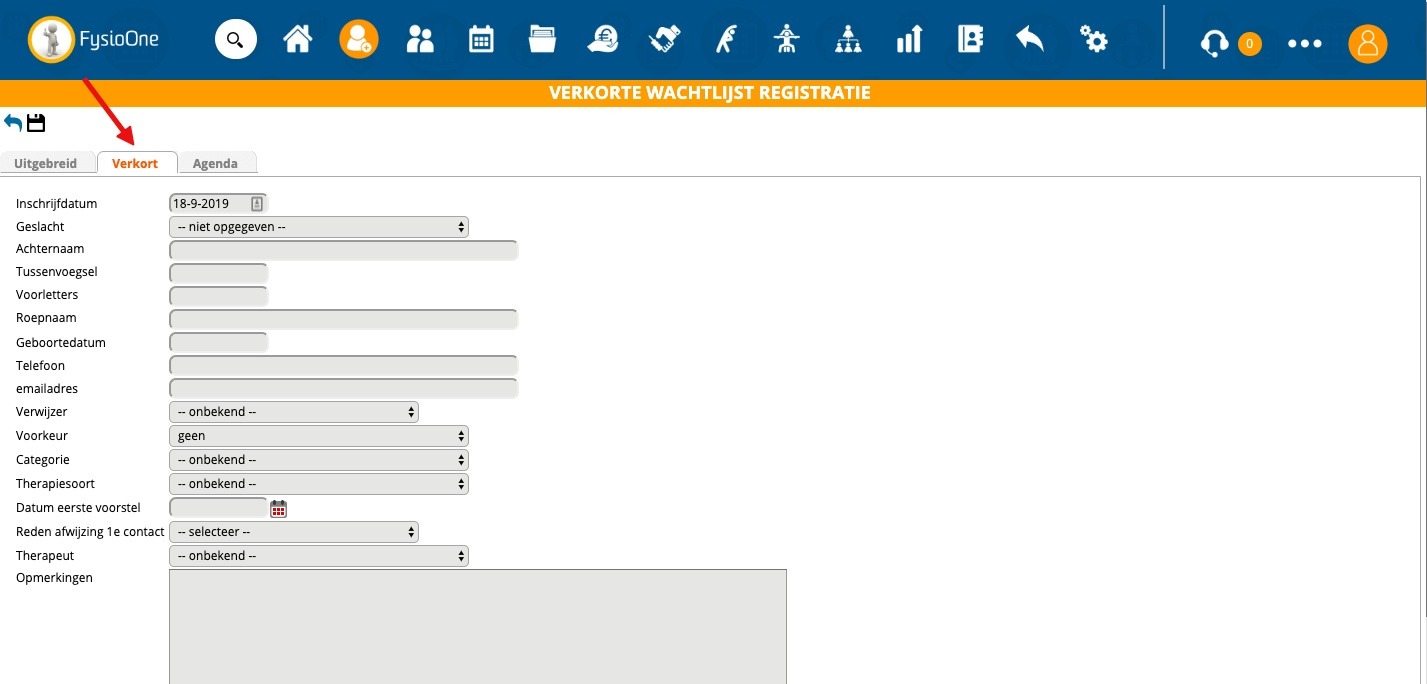
Task: Save the registration with the floppy disk icon
Action: pos(36,123)
